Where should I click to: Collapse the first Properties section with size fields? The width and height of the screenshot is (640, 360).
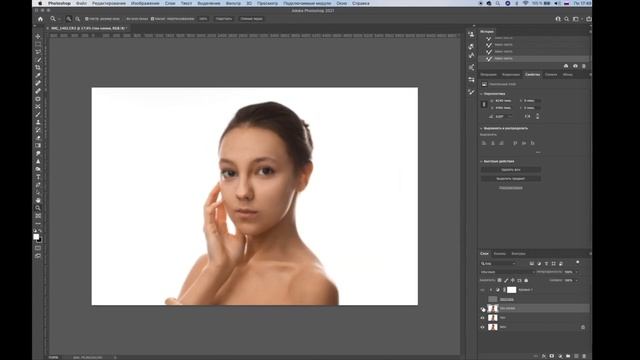coord(481,94)
